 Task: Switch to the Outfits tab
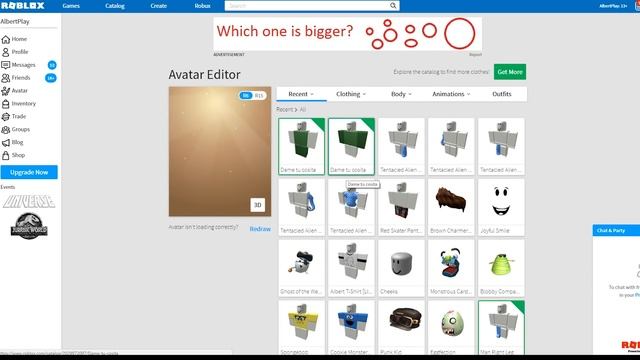click(502, 94)
